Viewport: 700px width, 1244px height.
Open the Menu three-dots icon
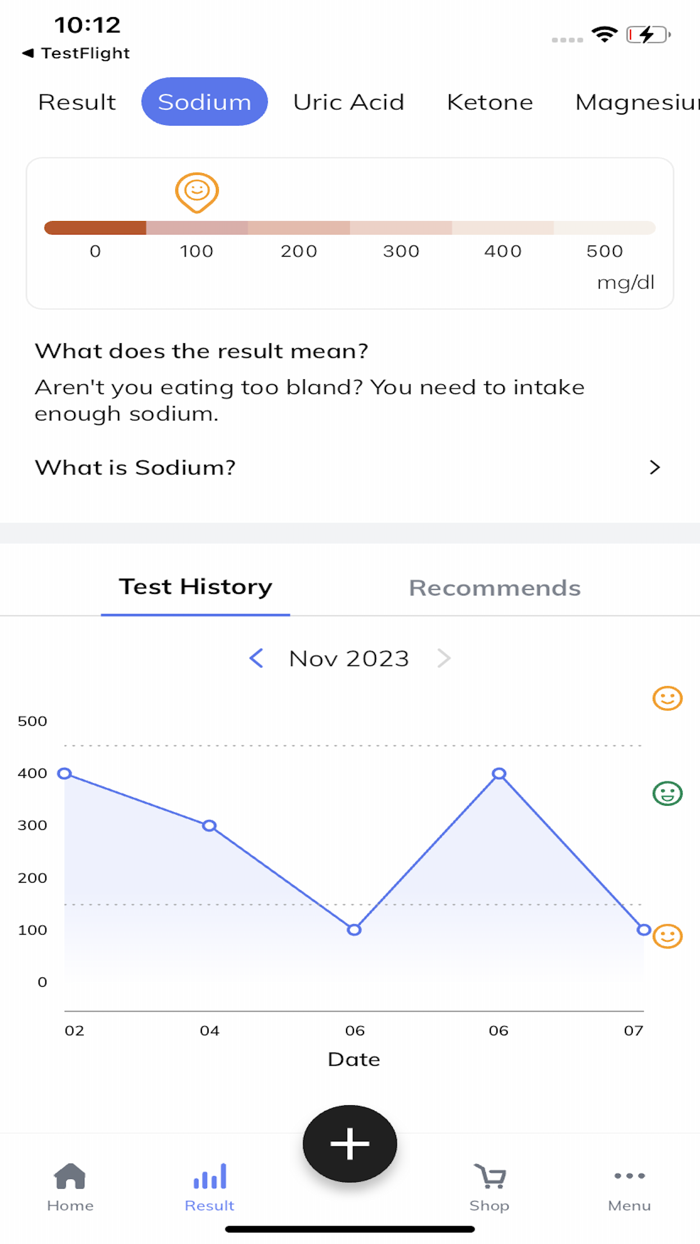pos(629,1176)
